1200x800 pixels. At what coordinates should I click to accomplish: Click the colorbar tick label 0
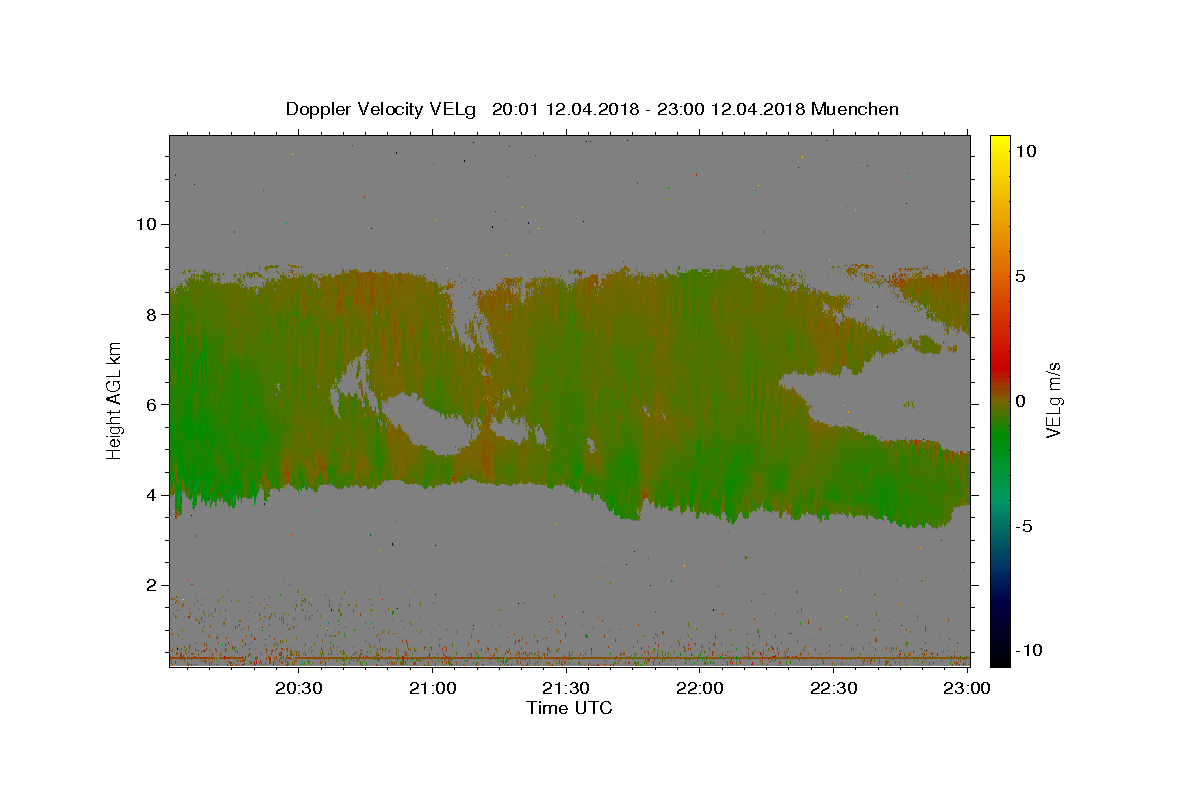click(x=1020, y=401)
